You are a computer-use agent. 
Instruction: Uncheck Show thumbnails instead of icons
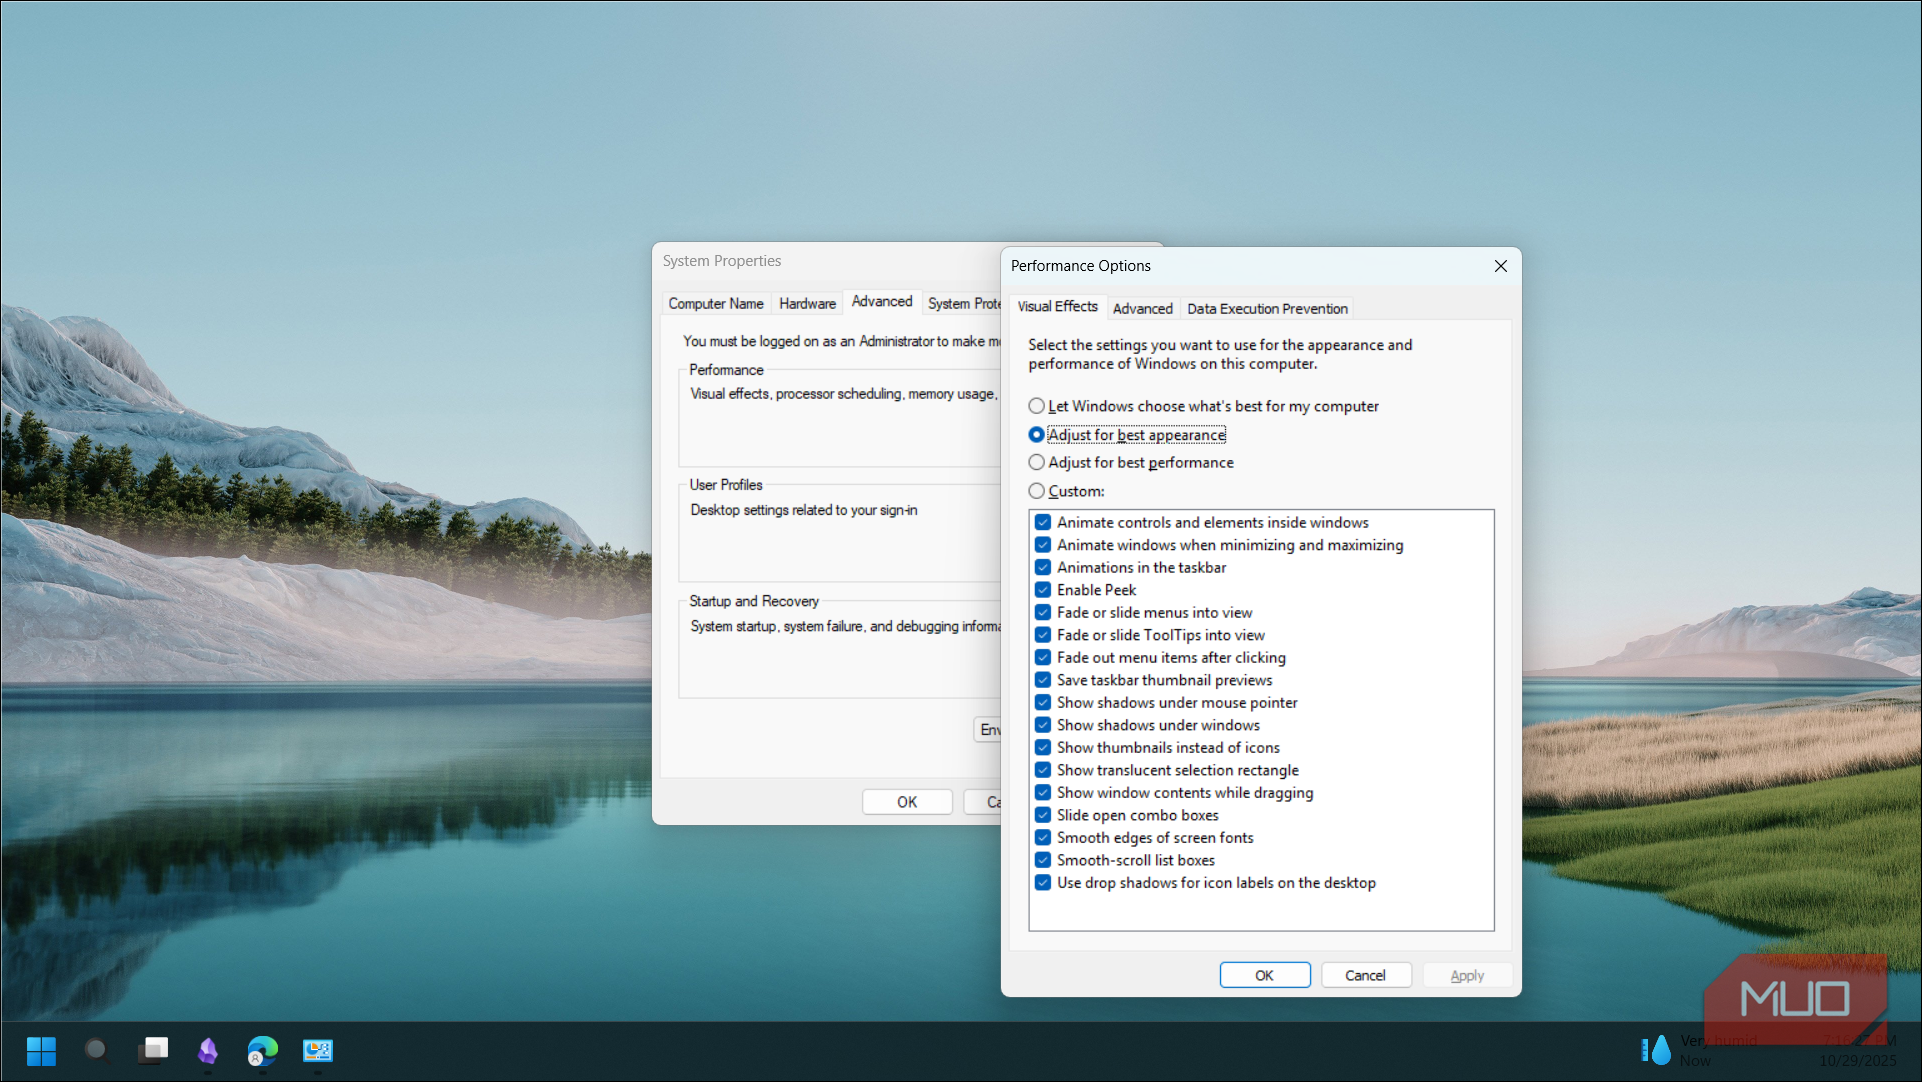click(1043, 747)
